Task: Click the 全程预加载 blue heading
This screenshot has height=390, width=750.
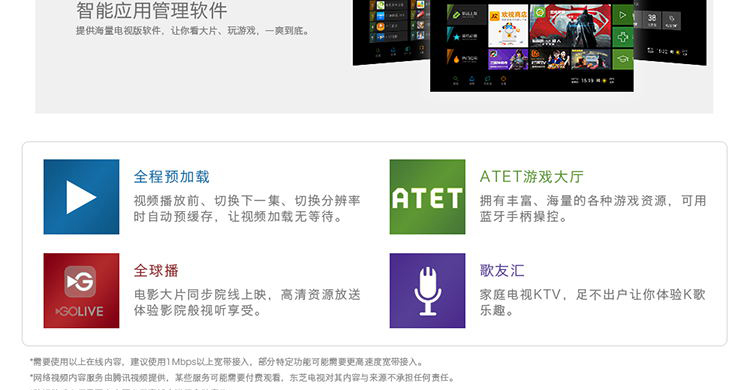Action: pos(171,177)
